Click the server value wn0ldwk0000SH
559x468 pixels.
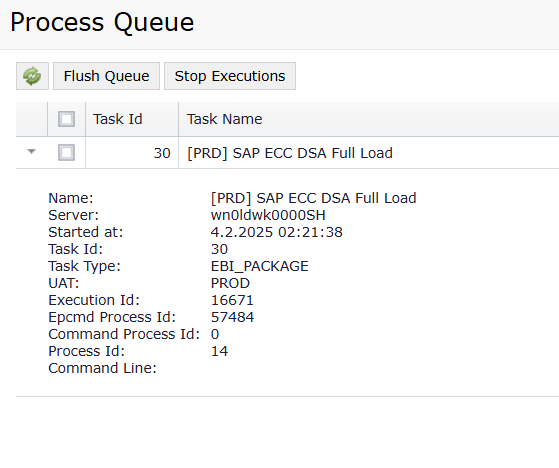(x=268, y=215)
